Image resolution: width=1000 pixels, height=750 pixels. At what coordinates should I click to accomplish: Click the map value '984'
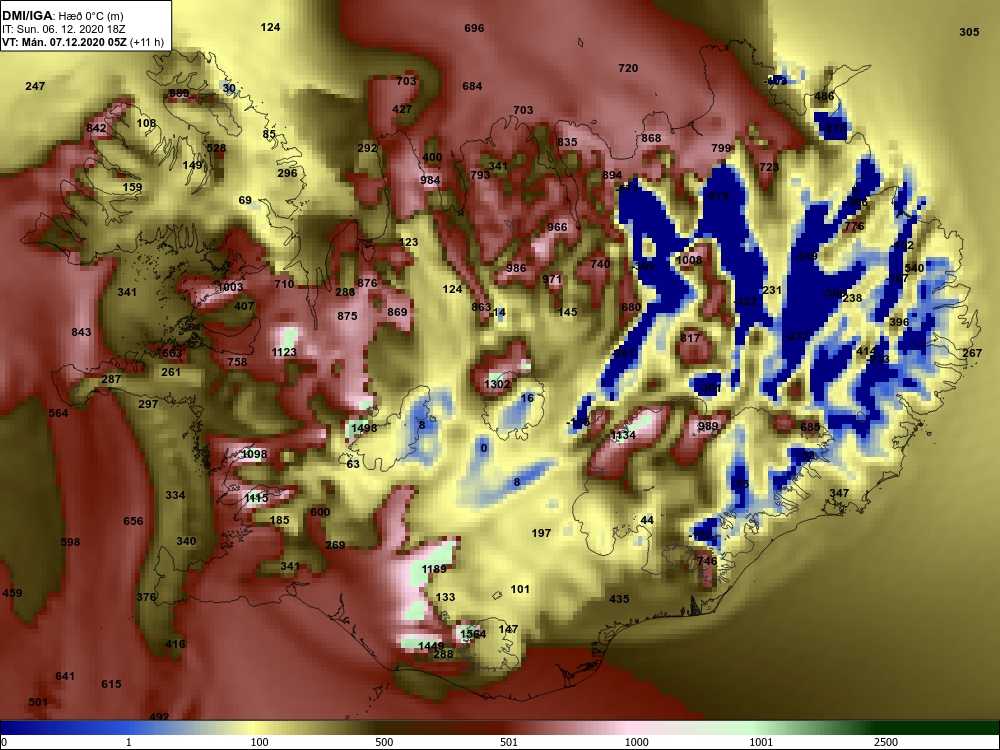click(430, 180)
